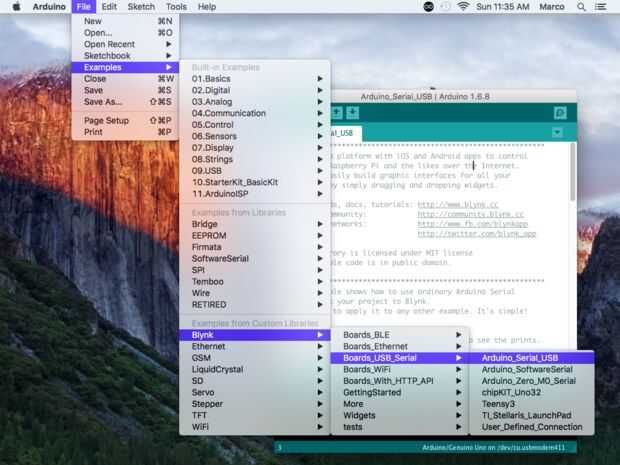Viewport: 620px width, 465px height.
Task: Select the TI_Stellaris_LaunchPad example
Action: (532, 415)
